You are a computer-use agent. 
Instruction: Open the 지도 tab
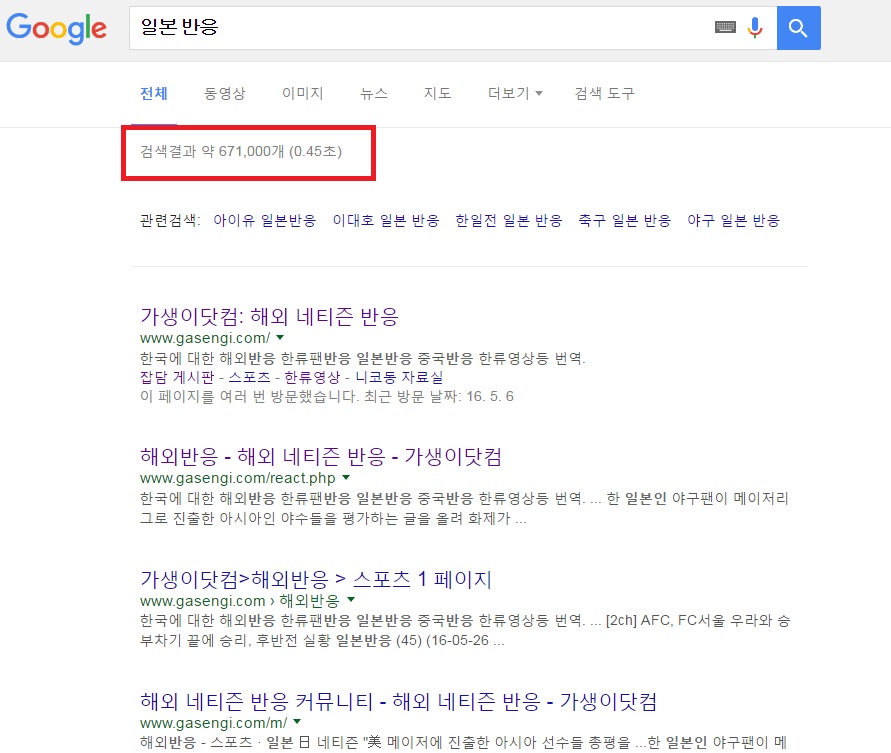tap(437, 94)
